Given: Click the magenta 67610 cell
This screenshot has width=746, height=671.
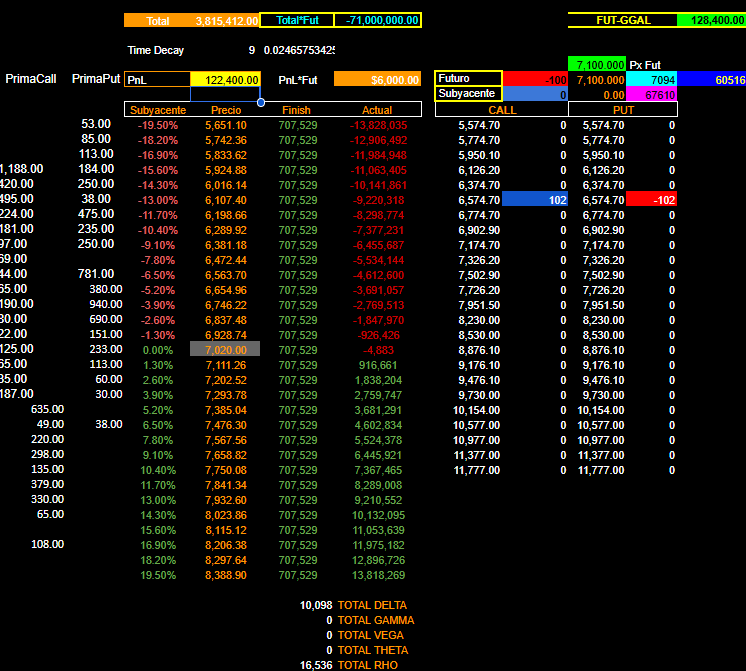Looking at the screenshot, I should [652, 94].
